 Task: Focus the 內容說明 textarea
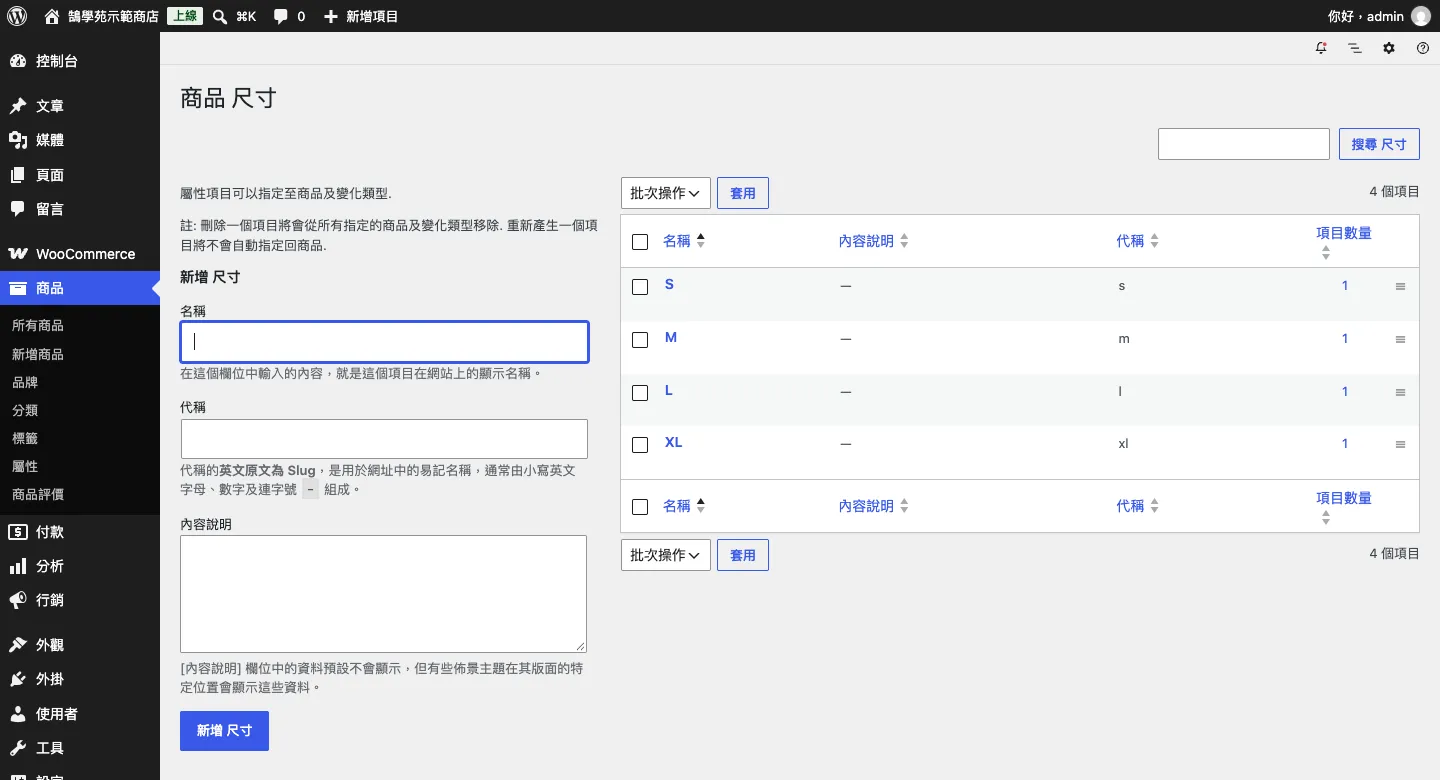(384, 594)
